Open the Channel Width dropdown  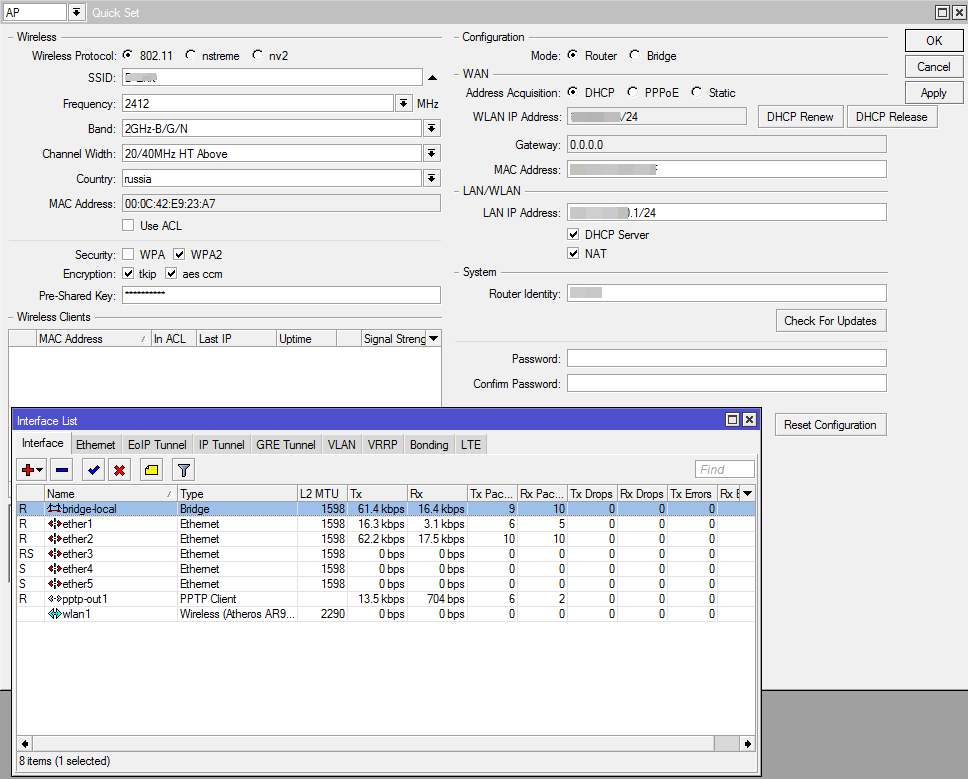pyautogui.click(x=432, y=153)
